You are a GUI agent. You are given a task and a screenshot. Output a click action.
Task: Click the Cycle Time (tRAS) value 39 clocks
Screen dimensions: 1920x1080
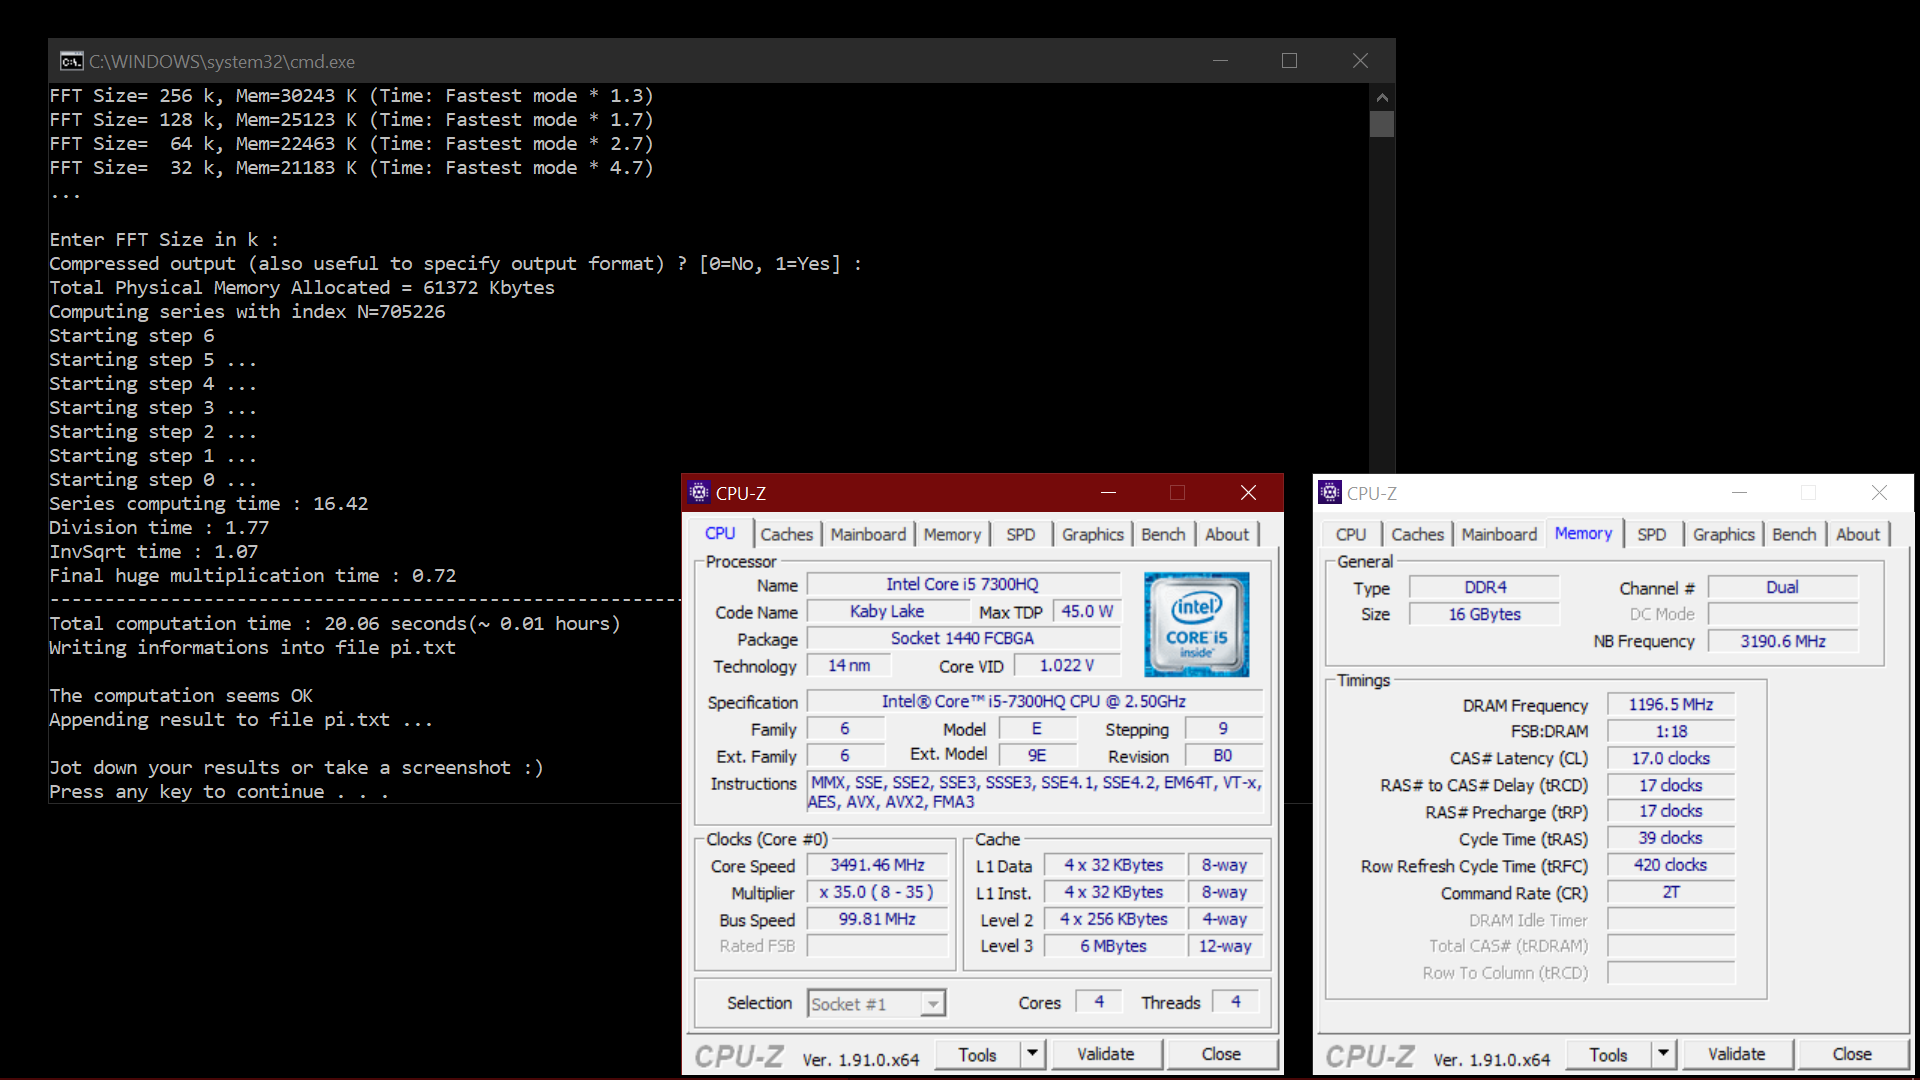click(1670, 838)
